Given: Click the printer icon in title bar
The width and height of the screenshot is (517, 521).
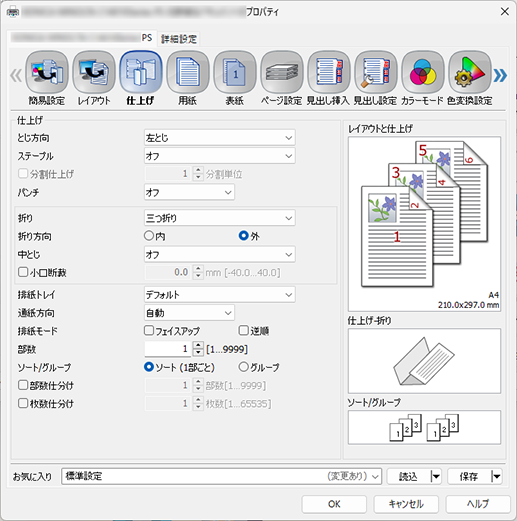Looking at the screenshot, I should [13, 12].
